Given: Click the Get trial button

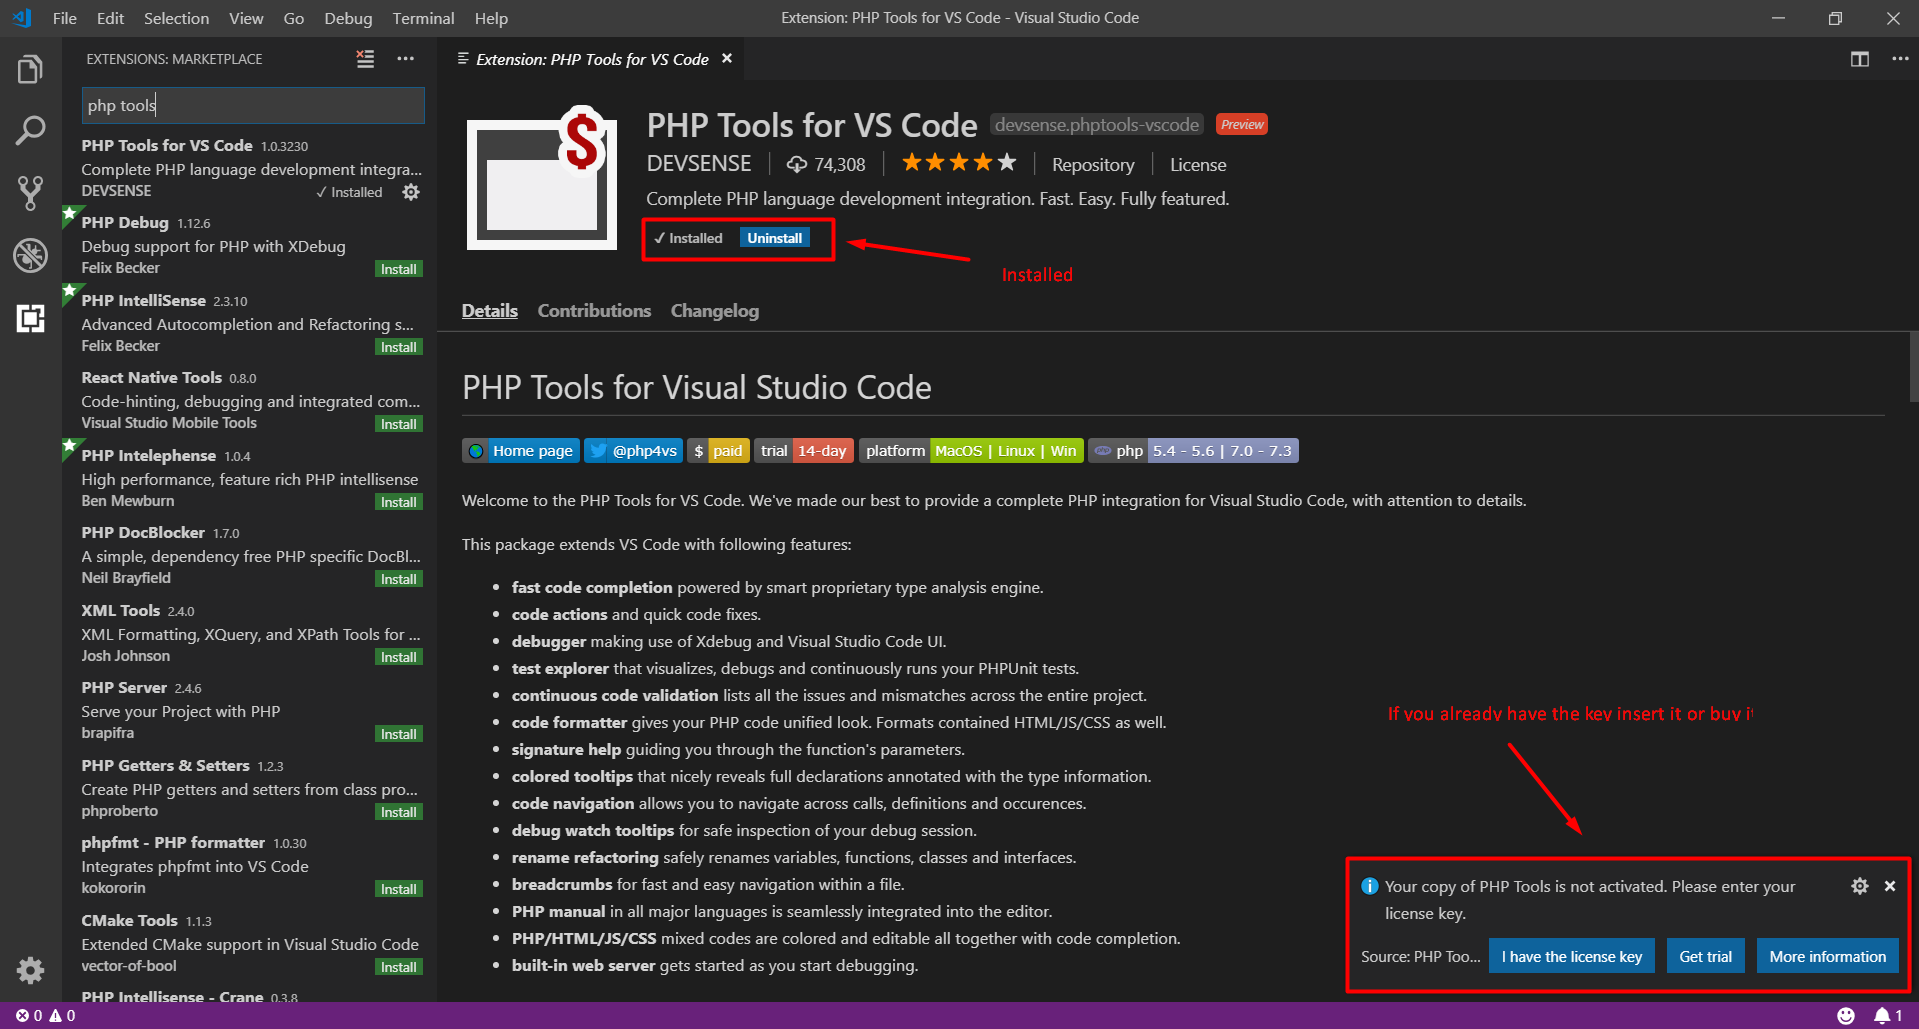Looking at the screenshot, I should pos(1705,956).
